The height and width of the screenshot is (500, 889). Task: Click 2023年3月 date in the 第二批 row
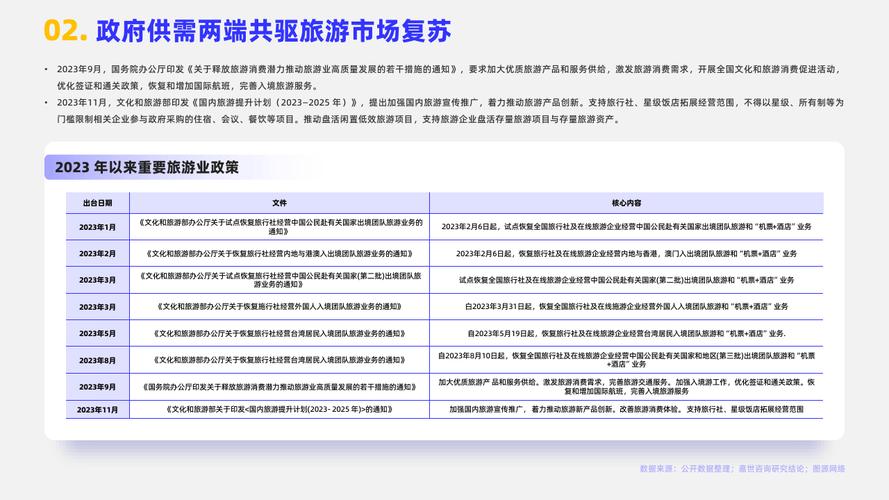click(x=98, y=280)
